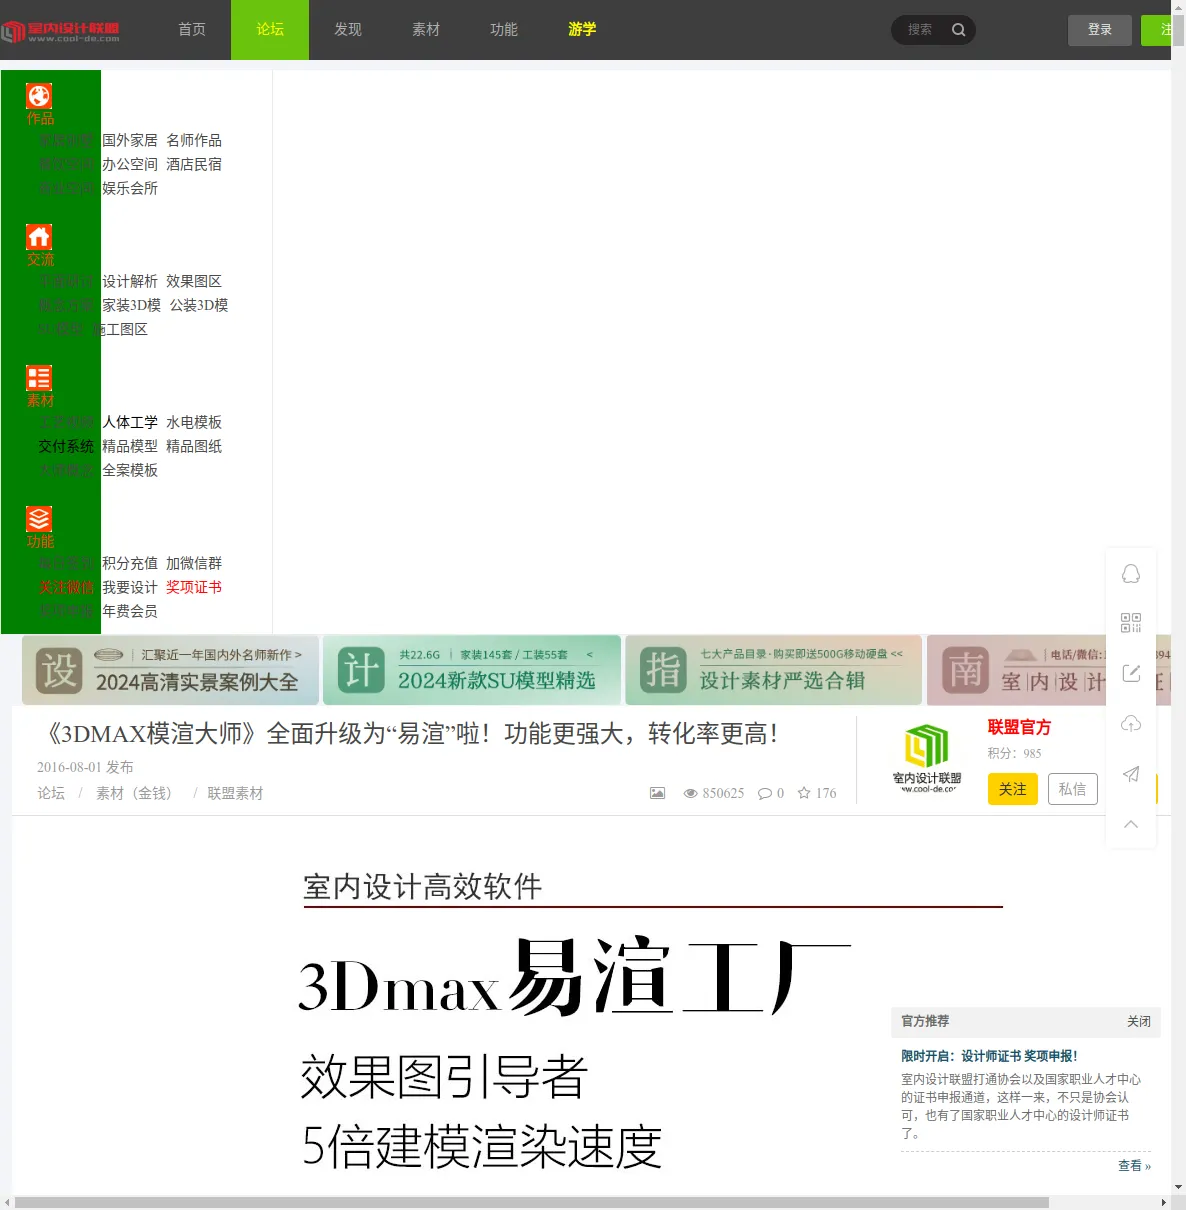The width and height of the screenshot is (1186, 1210).
Task: Open the 年费会员 link
Action: click(130, 611)
